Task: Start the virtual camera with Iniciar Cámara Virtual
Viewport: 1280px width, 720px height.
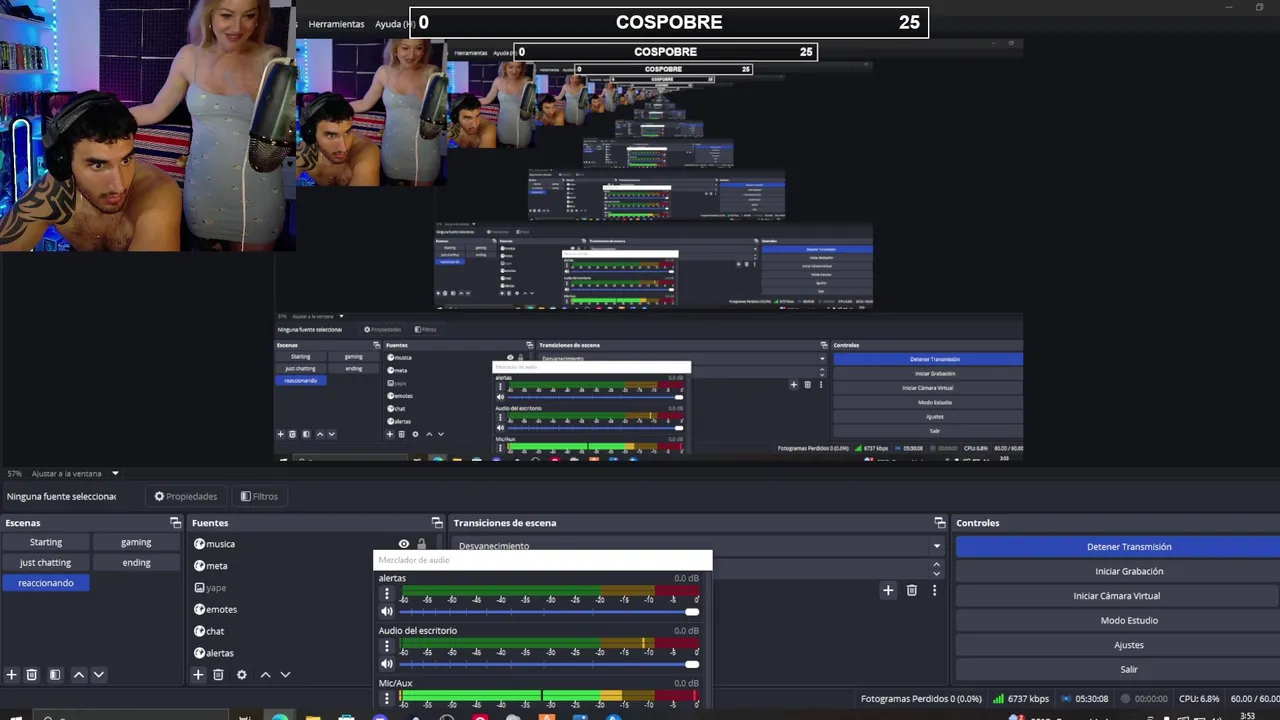Action: [x=1118, y=596]
